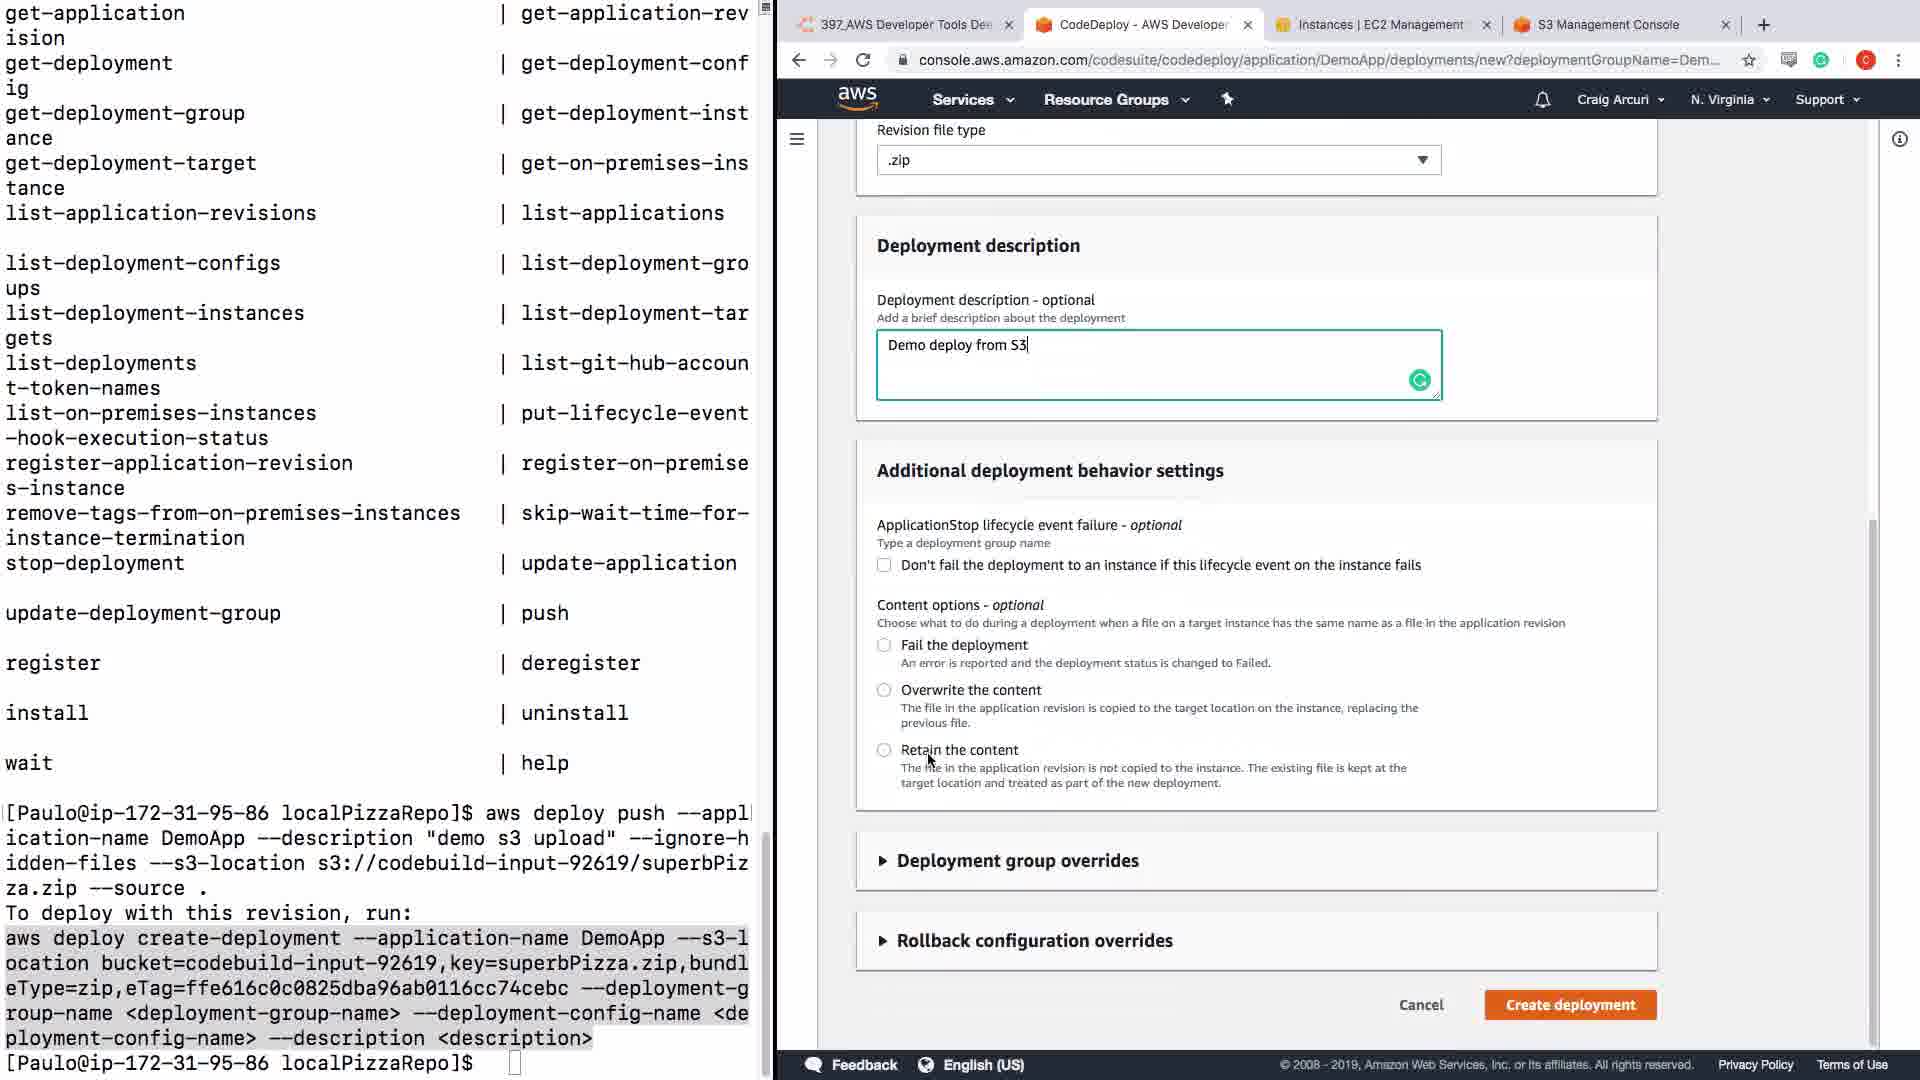Expand Deployment group overrides section

coord(1016,861)
